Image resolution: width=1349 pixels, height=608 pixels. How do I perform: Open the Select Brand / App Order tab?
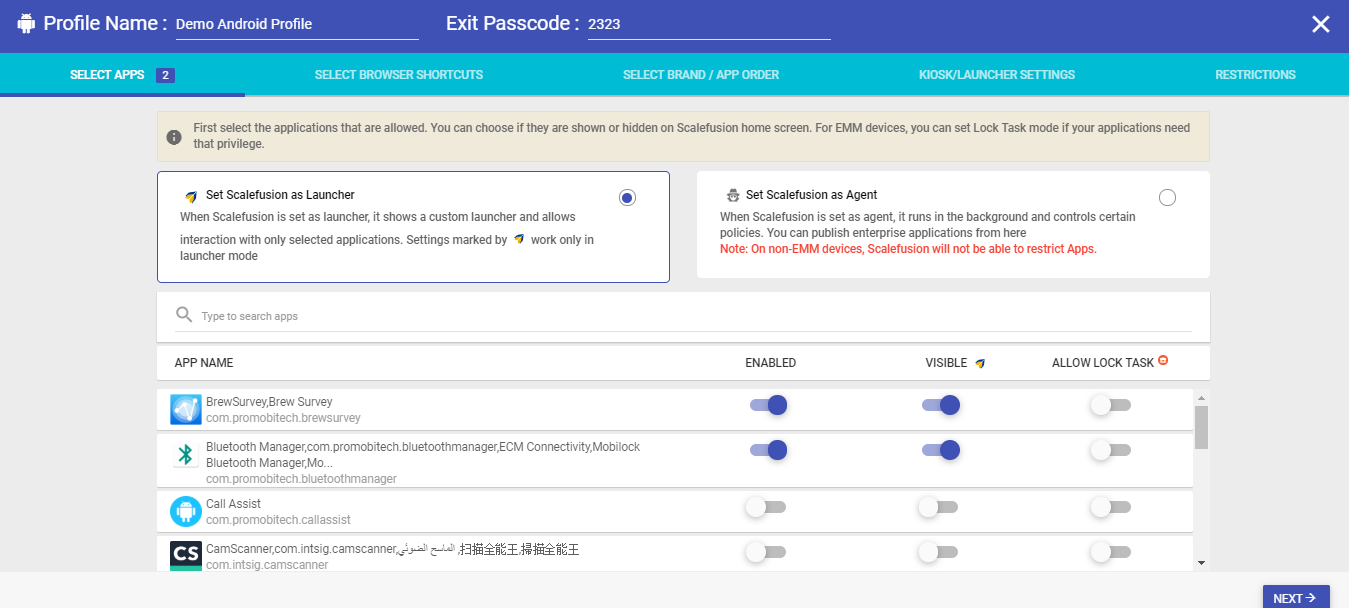[x=701, y=75]
